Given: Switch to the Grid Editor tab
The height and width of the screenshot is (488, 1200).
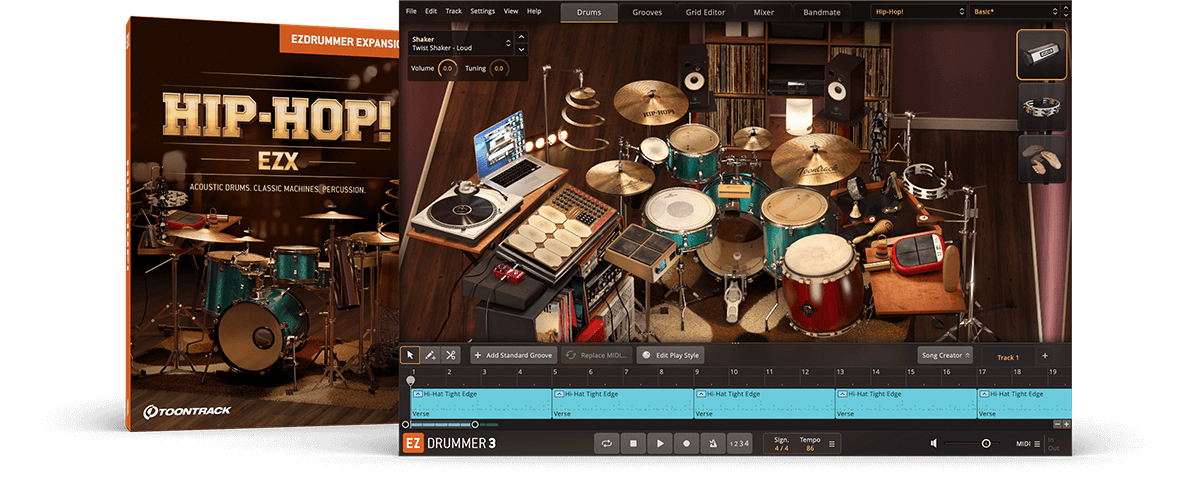Looking at the screenshot, I should [707, 12].
